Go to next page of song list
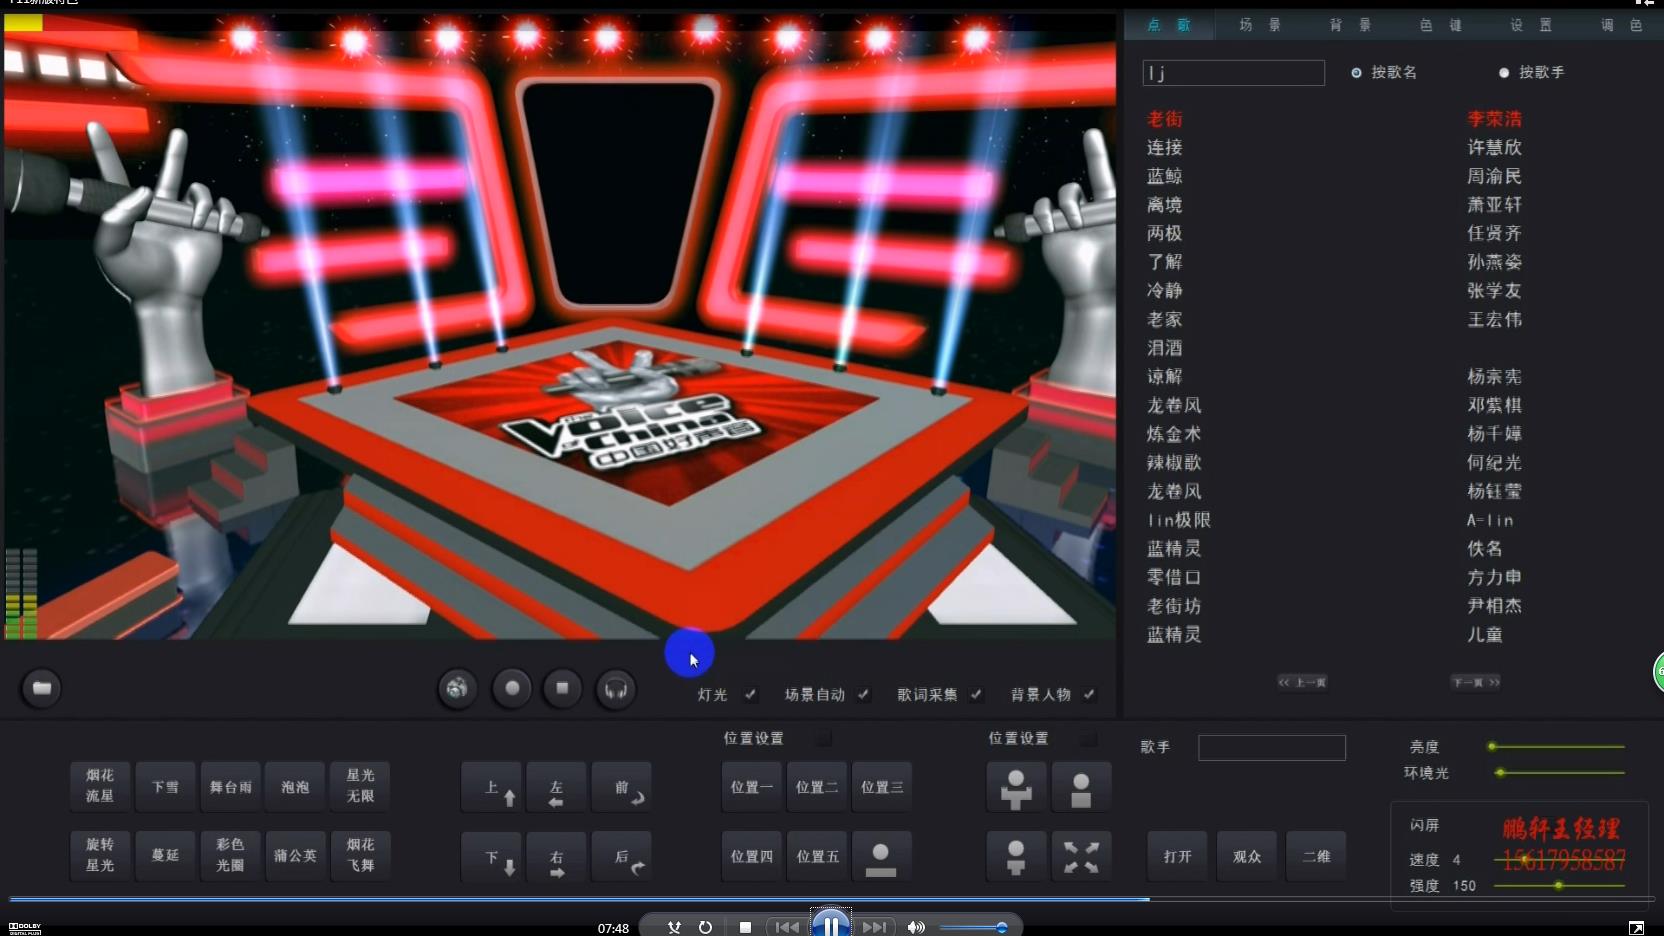This screenshot has width=1664, height=936. point(1476,682)
